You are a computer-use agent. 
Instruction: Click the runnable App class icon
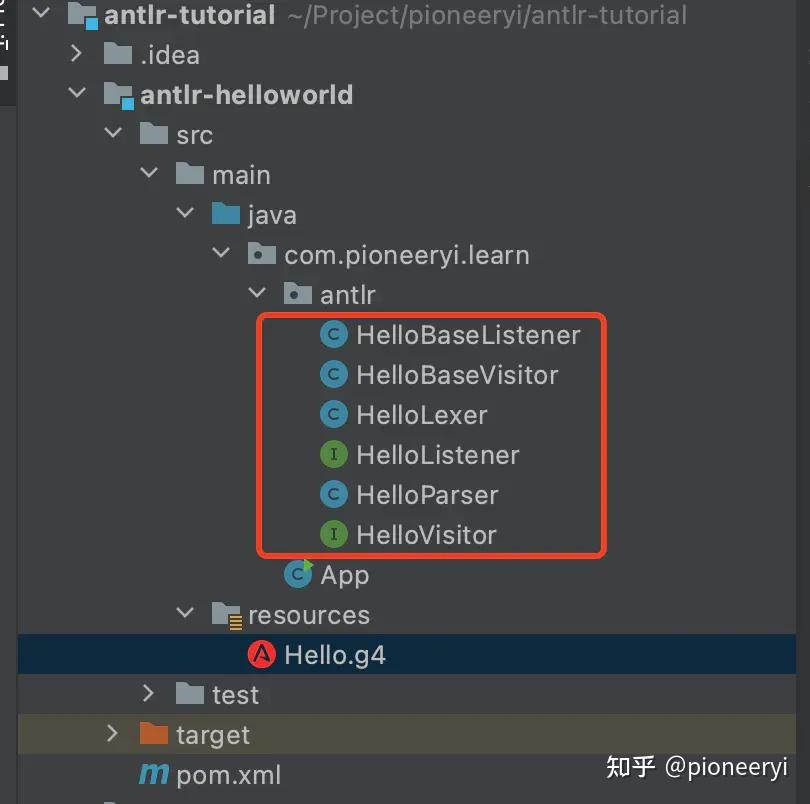point(298,574)
